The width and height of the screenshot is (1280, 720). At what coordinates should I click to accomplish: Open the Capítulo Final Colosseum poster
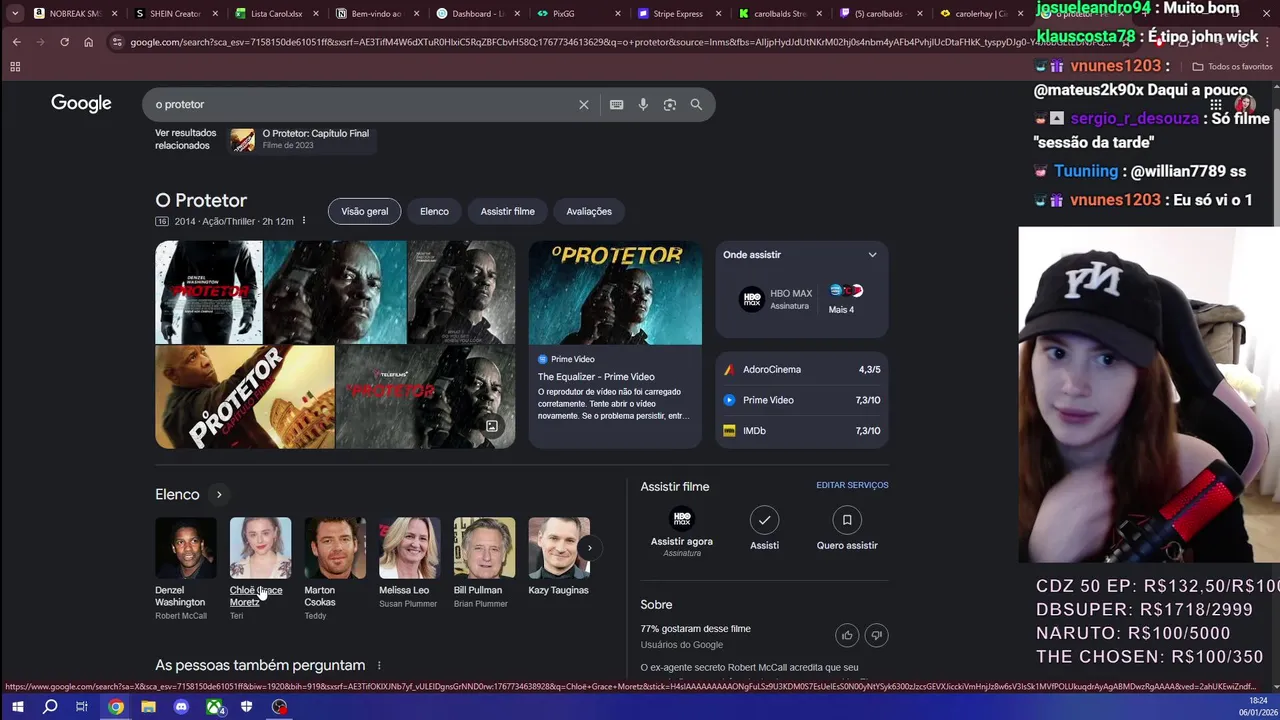click(245, 397)
